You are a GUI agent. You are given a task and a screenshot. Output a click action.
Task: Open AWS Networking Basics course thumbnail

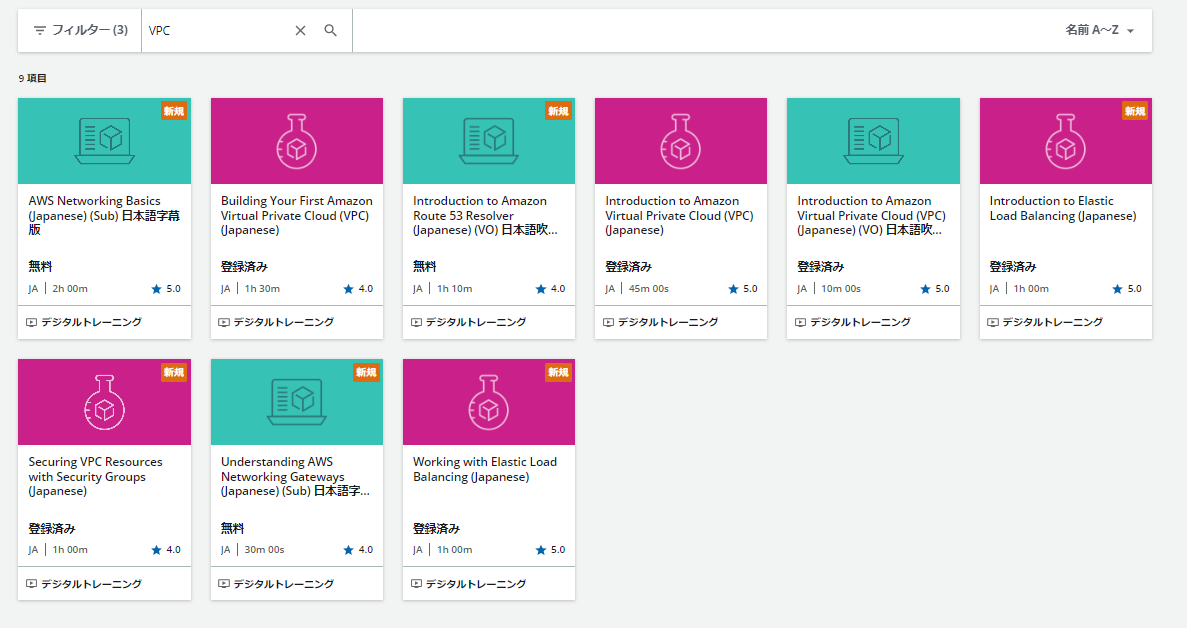coord(104,141)
